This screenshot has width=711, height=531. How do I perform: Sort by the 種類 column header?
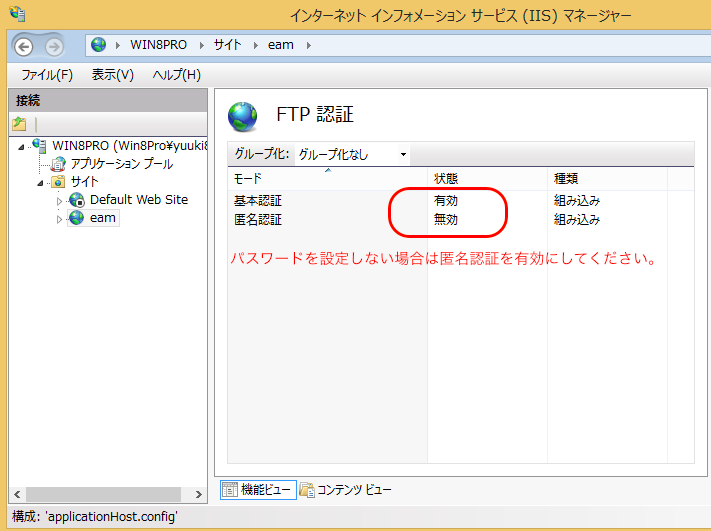tap(608, 179)
